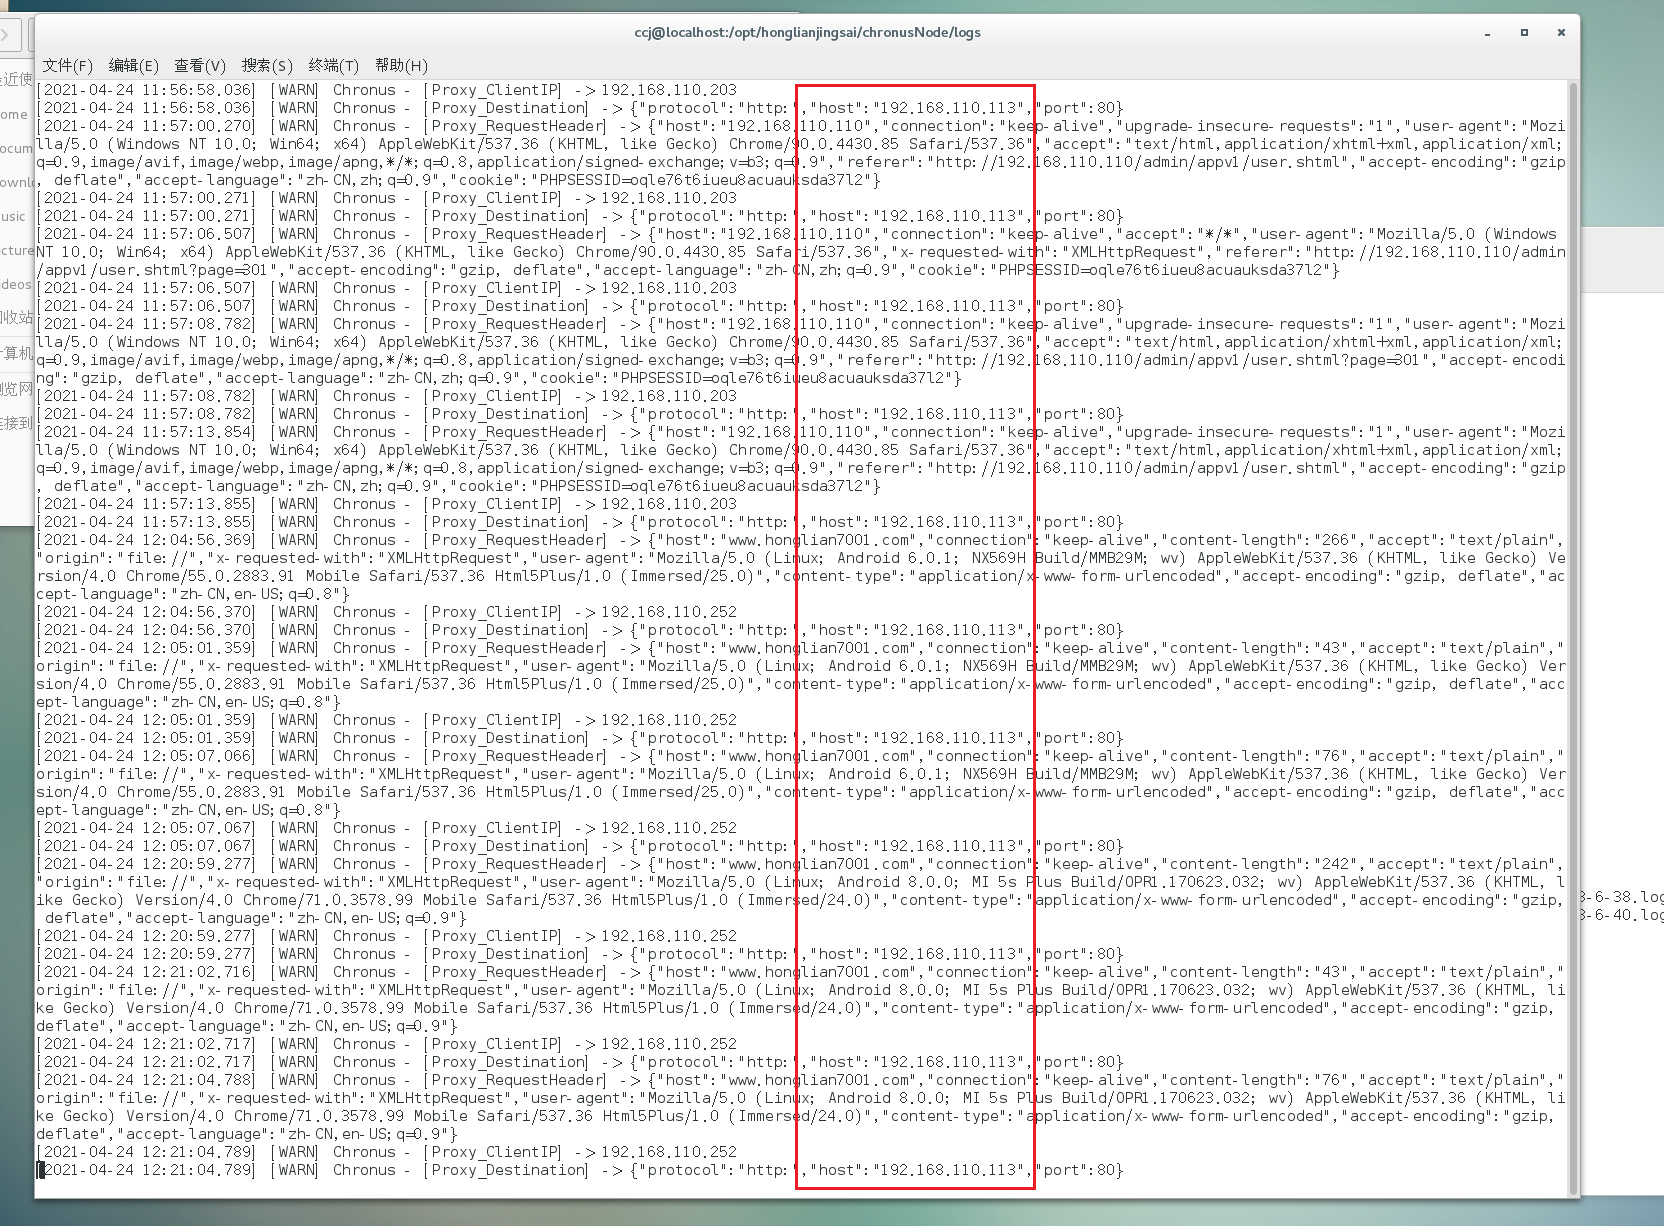Viewport: 1664px width, 1226px height.
Task: Select 回收站 trash in background sidebar
Action: 16,318
